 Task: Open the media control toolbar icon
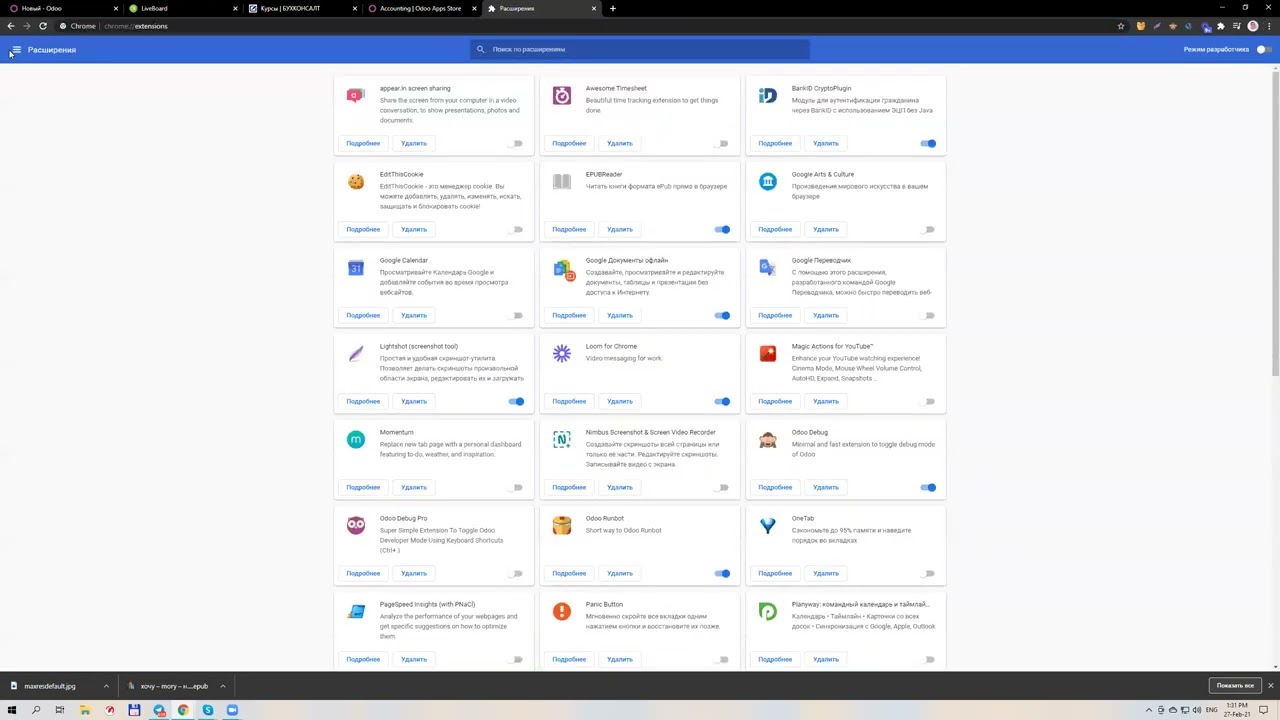tap(1237, 26)
